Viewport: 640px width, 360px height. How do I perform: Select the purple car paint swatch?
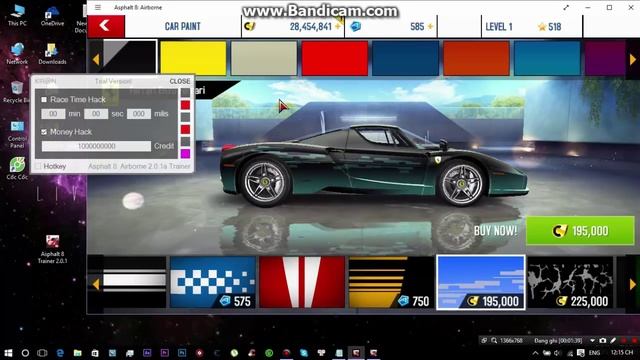[605, 58]
